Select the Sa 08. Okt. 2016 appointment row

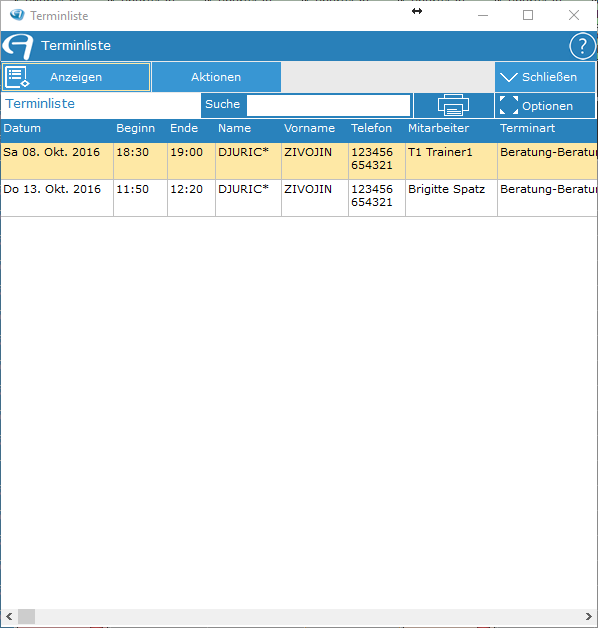pos(299,161)
